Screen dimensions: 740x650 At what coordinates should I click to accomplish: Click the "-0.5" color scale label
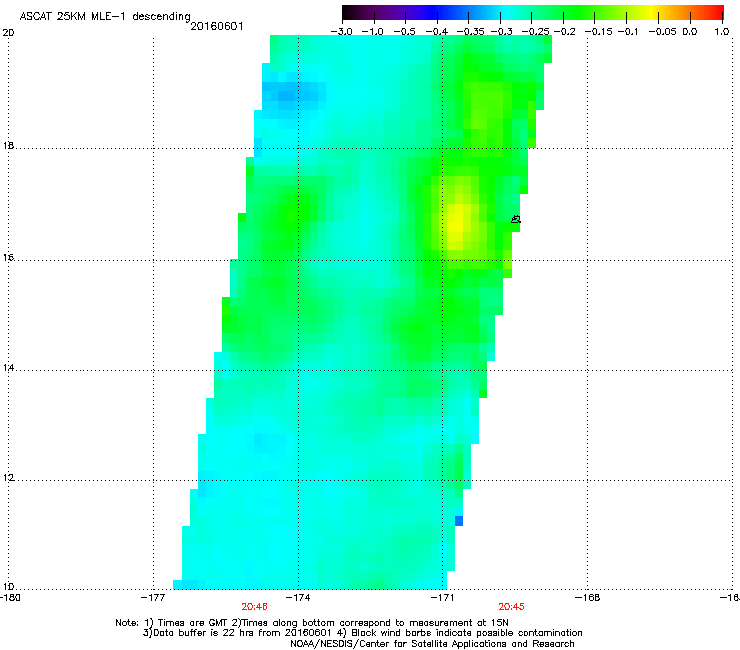pyautogui.click(x=404, y=32)
